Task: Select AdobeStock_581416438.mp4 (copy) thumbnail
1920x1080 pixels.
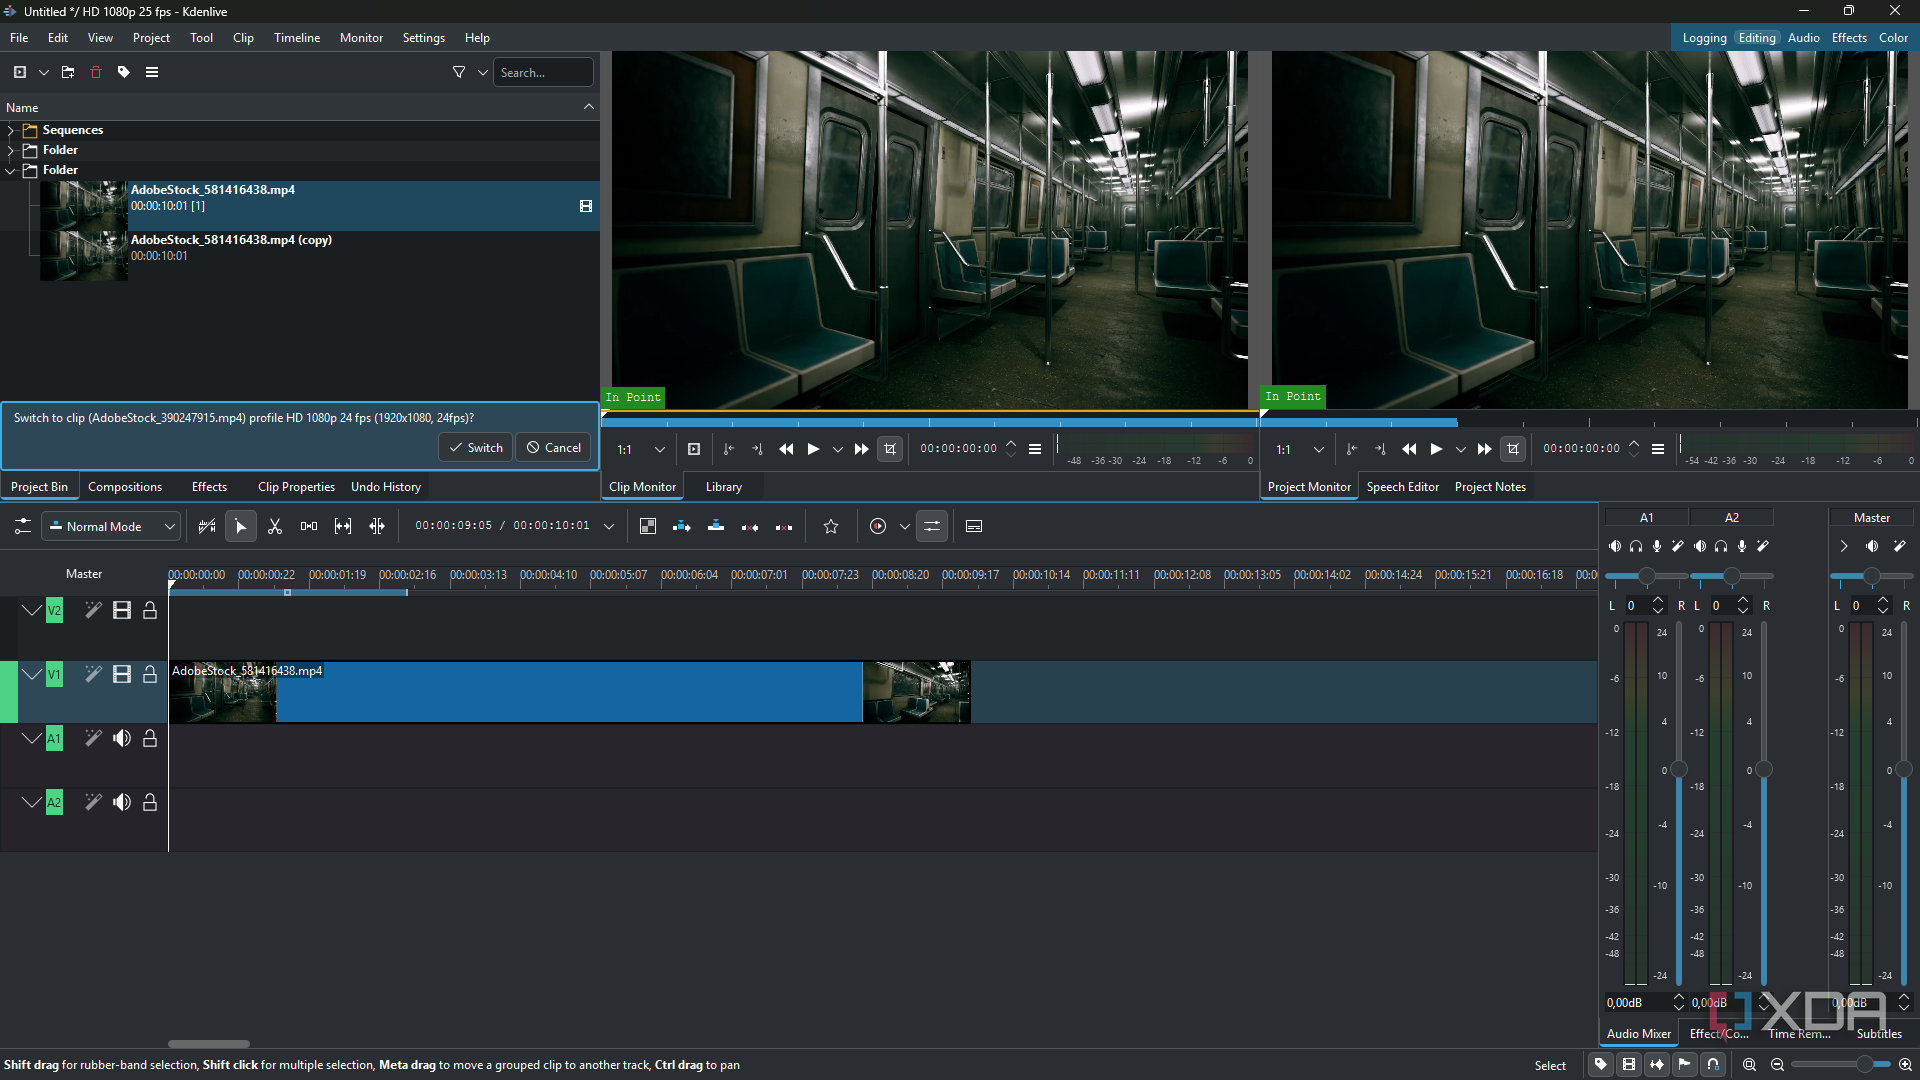Action: point(84,256)
